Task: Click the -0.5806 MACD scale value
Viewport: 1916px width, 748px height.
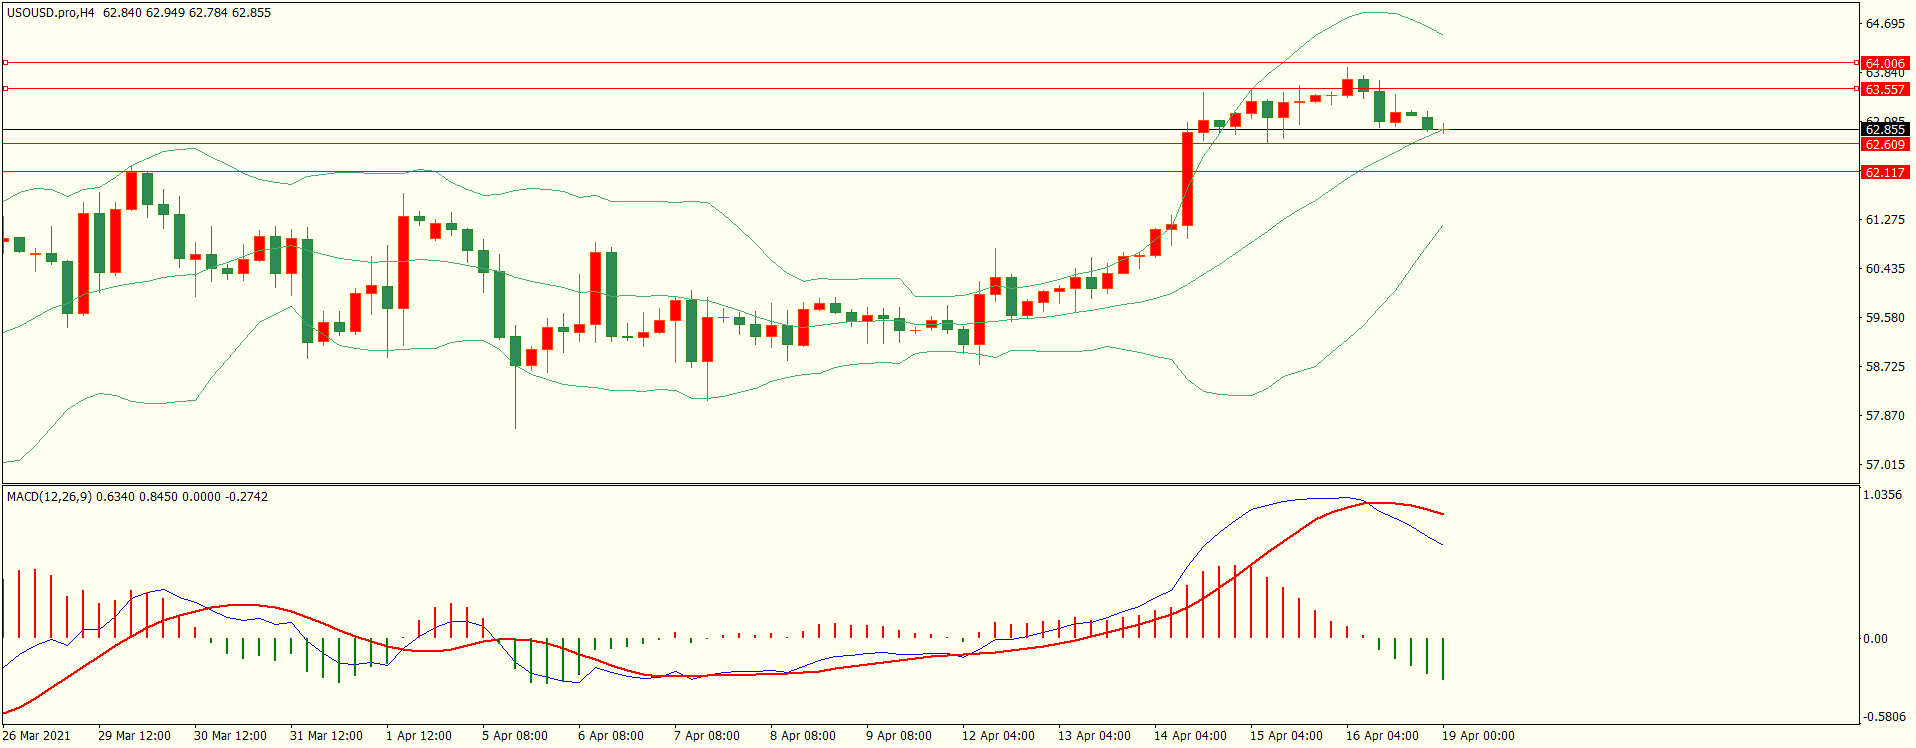Action: (1882, 717)
